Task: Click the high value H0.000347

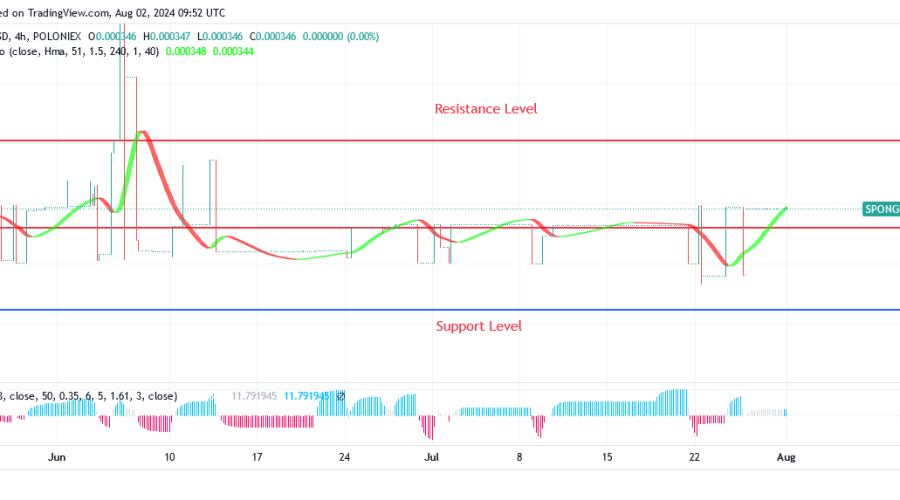Action: pyautogui.click(x=166, y=36)
